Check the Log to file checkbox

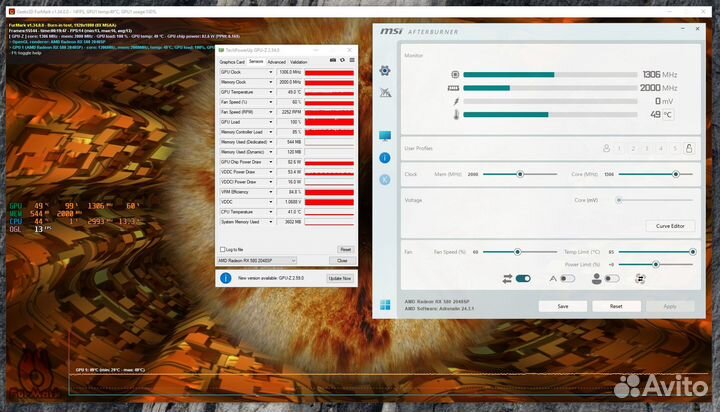click(223, 249)
